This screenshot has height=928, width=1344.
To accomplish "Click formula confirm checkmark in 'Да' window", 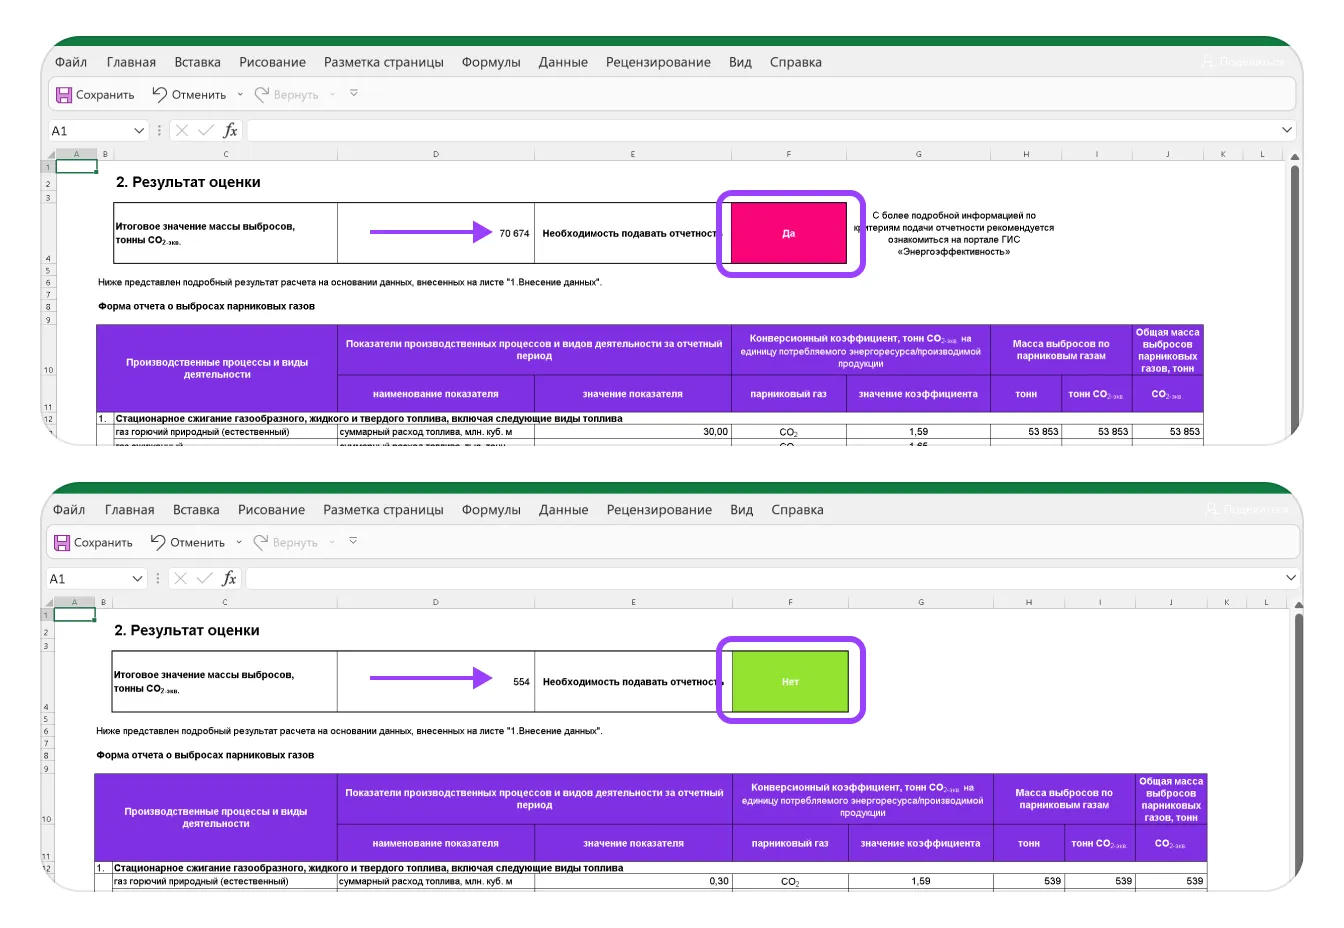I will pos(206,130).
